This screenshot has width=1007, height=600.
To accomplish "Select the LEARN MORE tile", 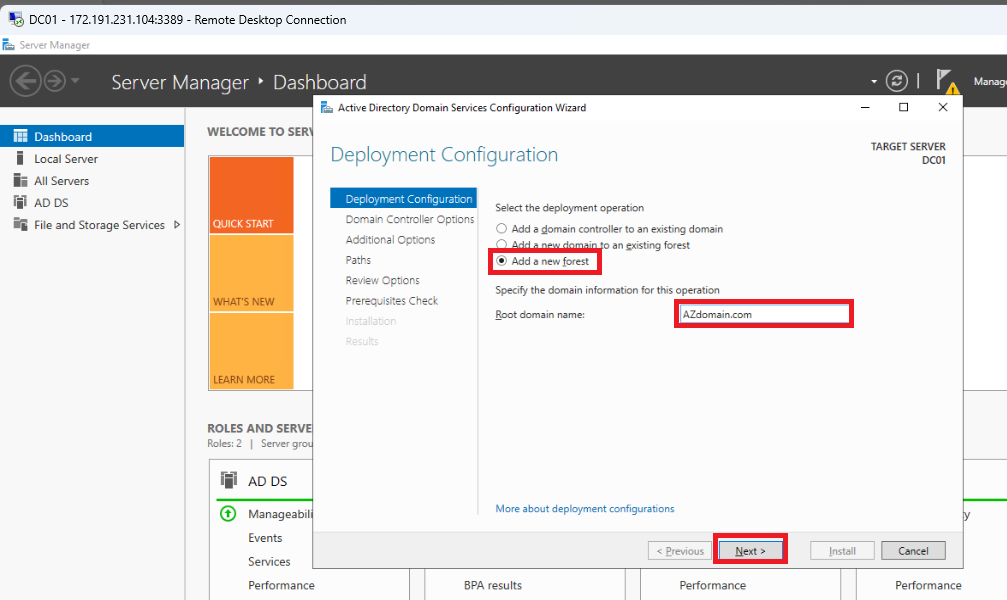I will (x=251, y=351).
